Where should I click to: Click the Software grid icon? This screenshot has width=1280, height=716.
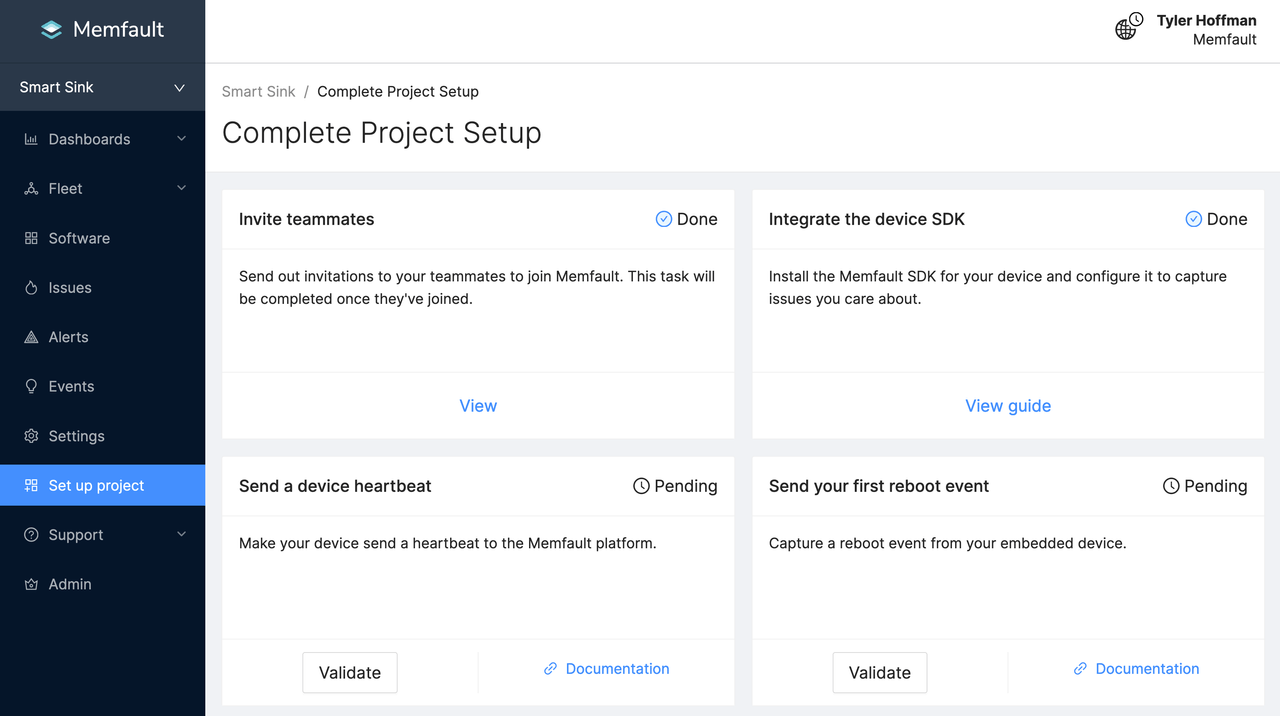click(31, 238)
